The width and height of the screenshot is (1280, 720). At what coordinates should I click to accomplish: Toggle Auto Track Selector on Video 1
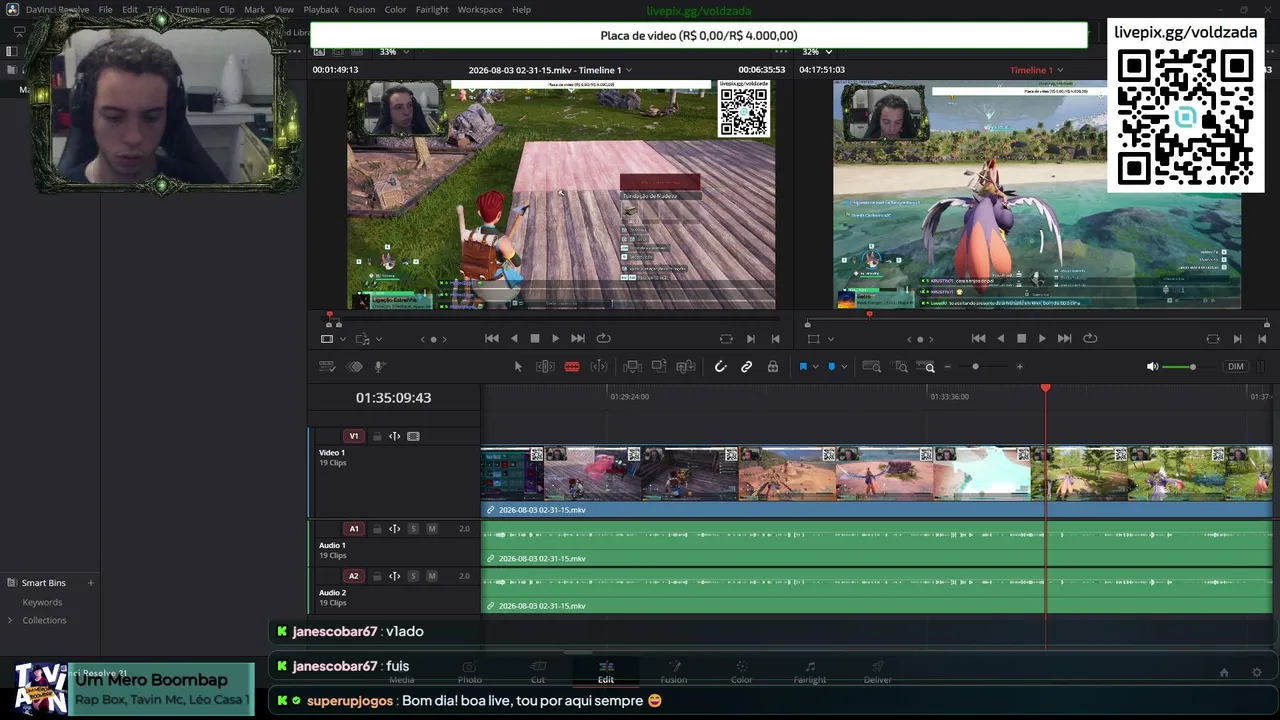395,436
